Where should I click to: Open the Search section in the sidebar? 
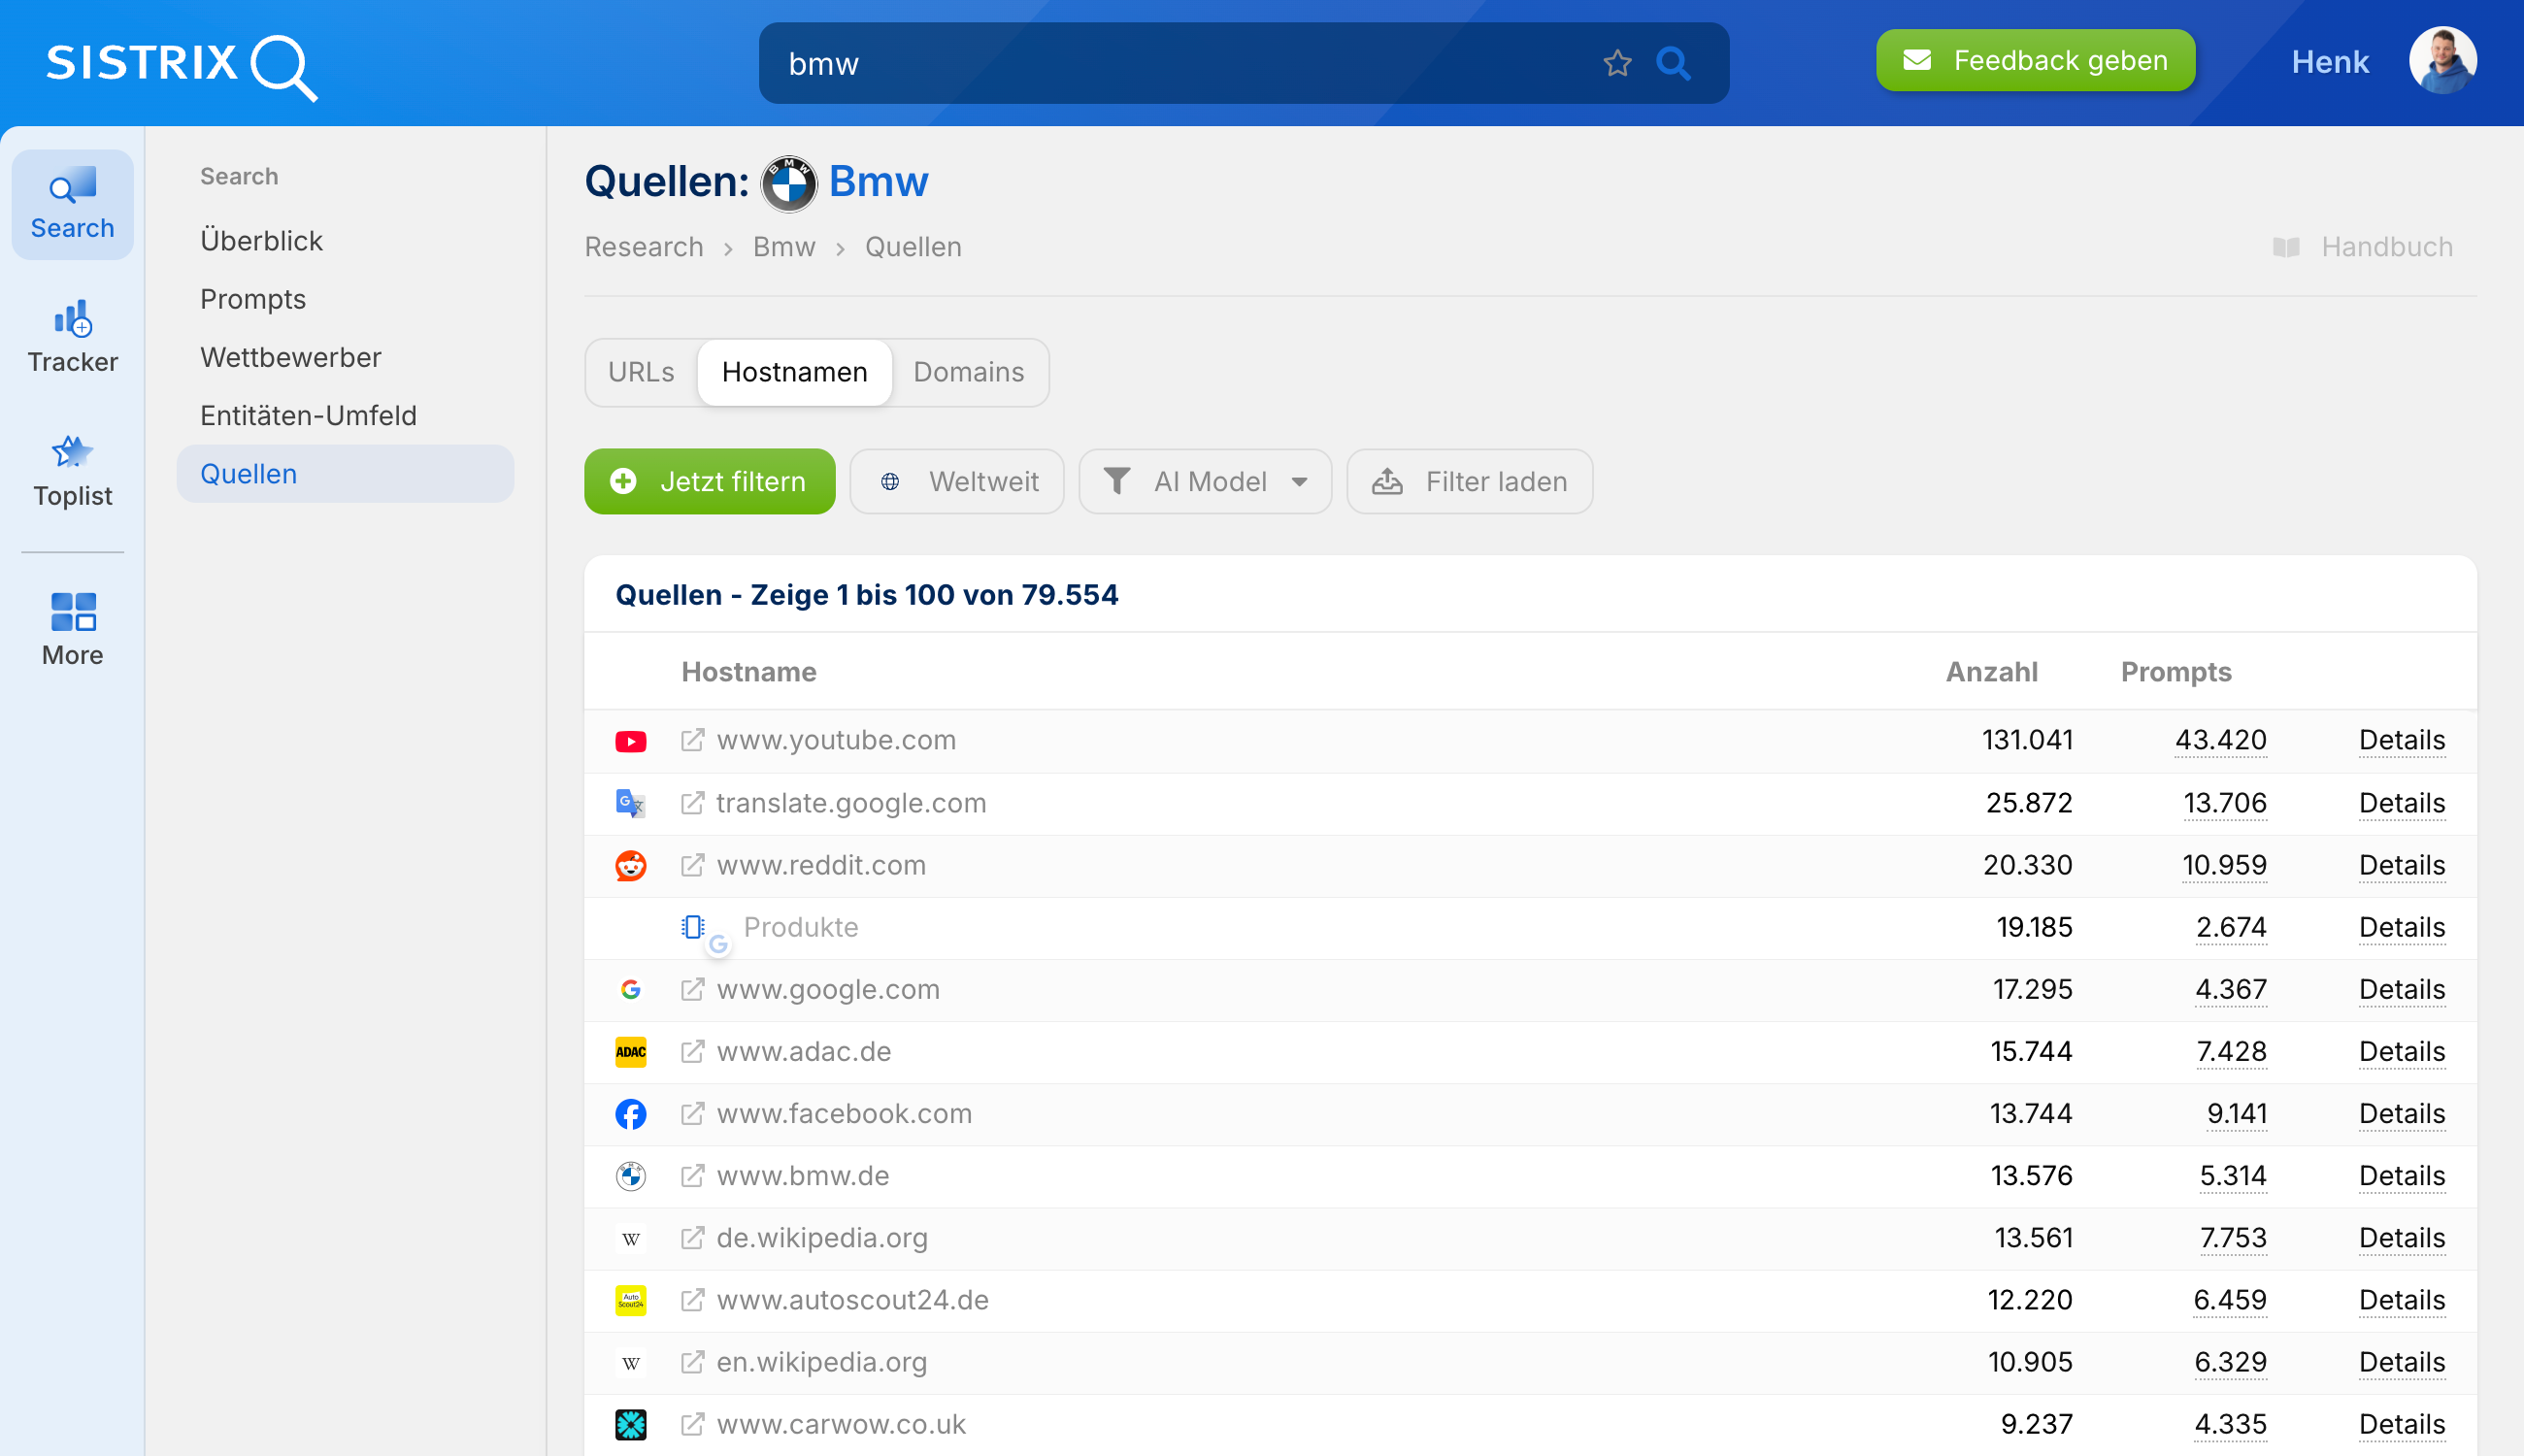[71, 203]
